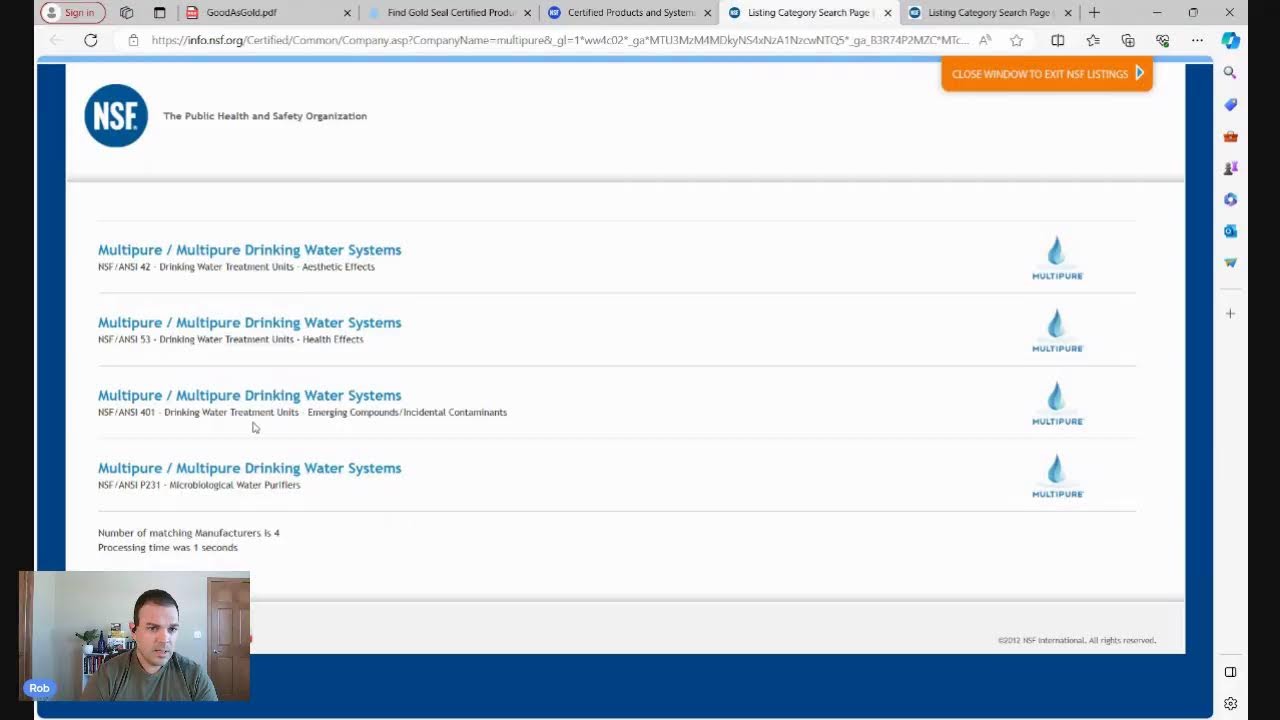Toggle split screen icon
The height and width of the screenshot is (720, 1280).
[1057, 40]
